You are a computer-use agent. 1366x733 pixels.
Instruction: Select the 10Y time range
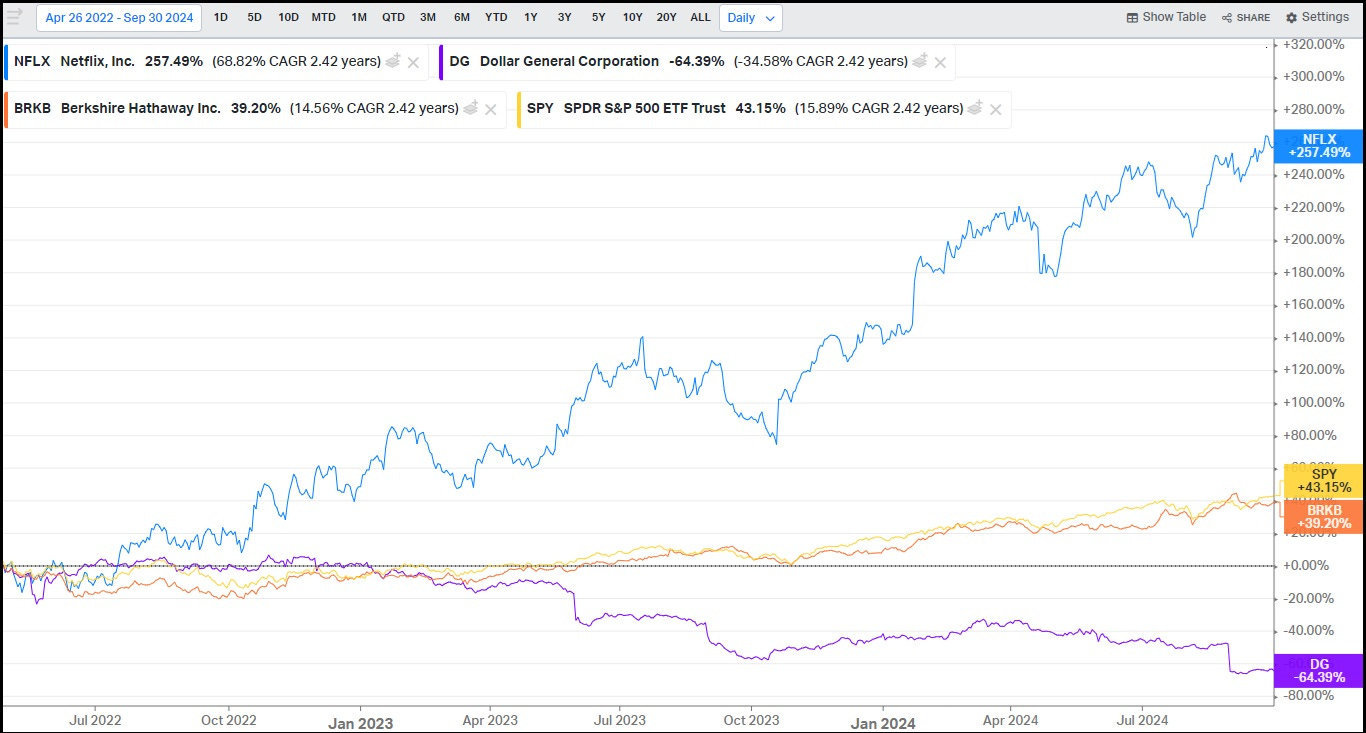(633, 18)
